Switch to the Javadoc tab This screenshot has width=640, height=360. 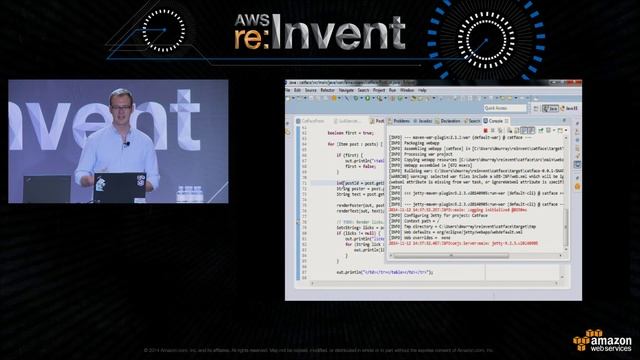coord(423,121)
